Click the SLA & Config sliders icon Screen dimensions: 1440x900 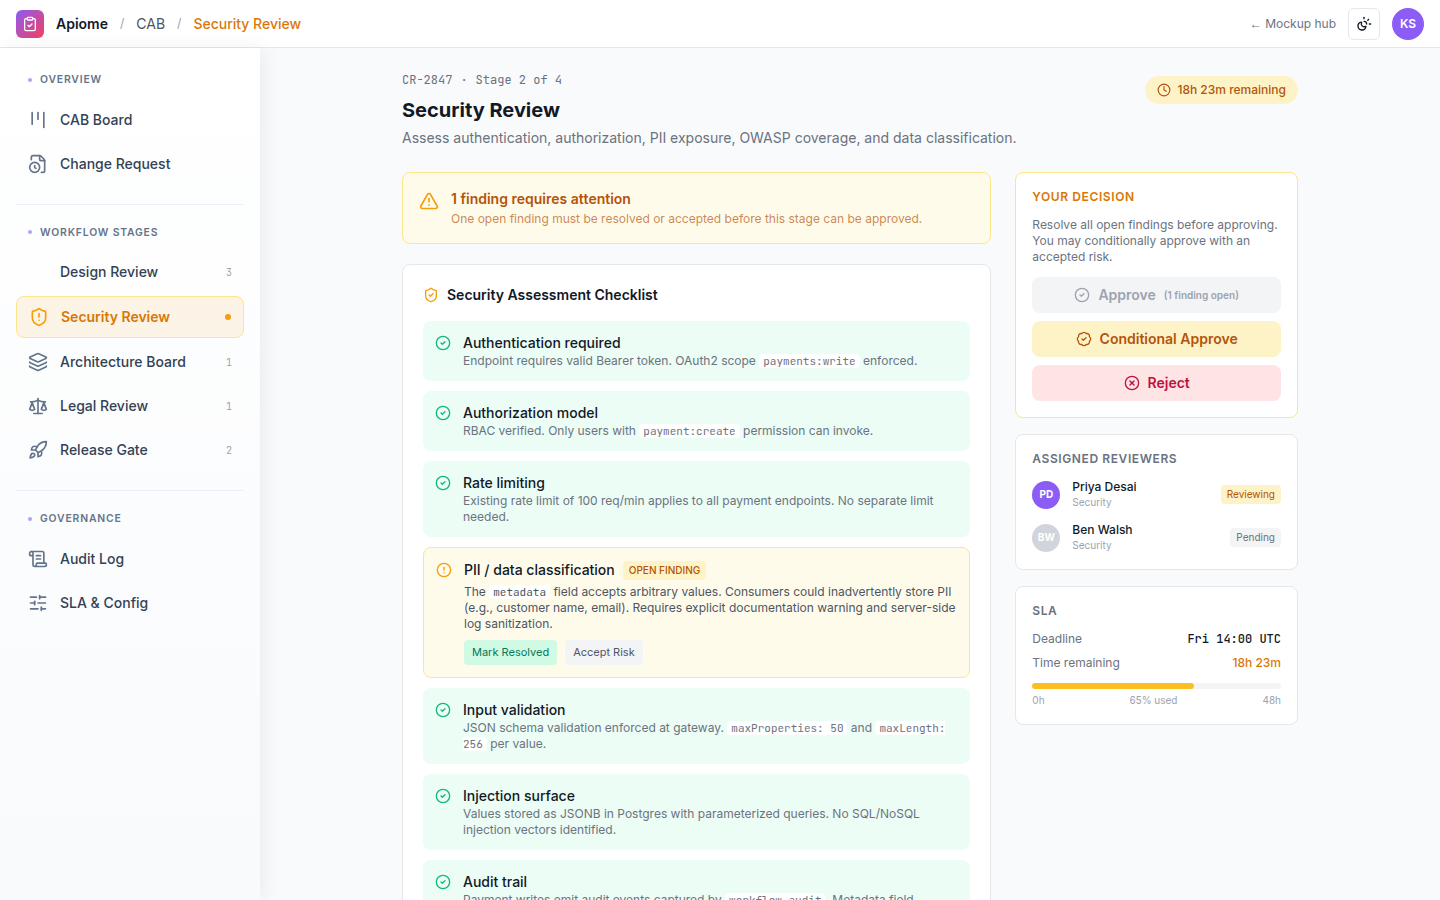pos(38,603)
